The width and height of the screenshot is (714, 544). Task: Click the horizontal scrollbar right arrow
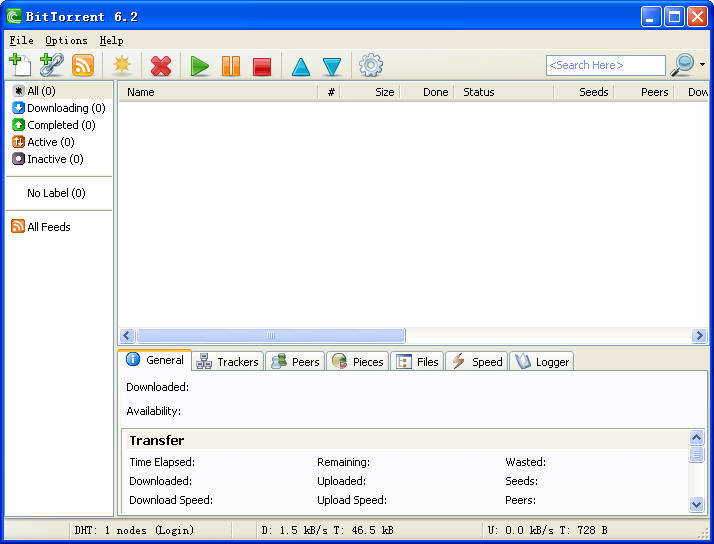pyautogui.click(x=700, y=336)
